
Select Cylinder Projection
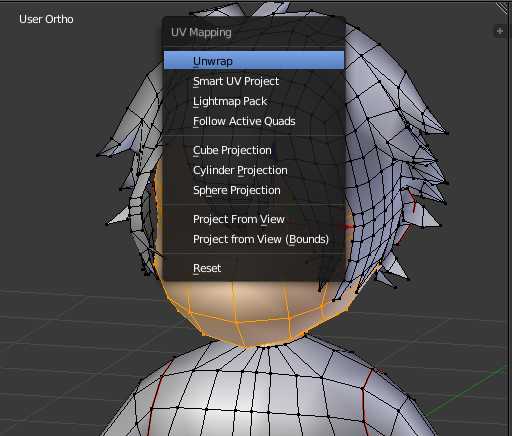coord(254,170)
